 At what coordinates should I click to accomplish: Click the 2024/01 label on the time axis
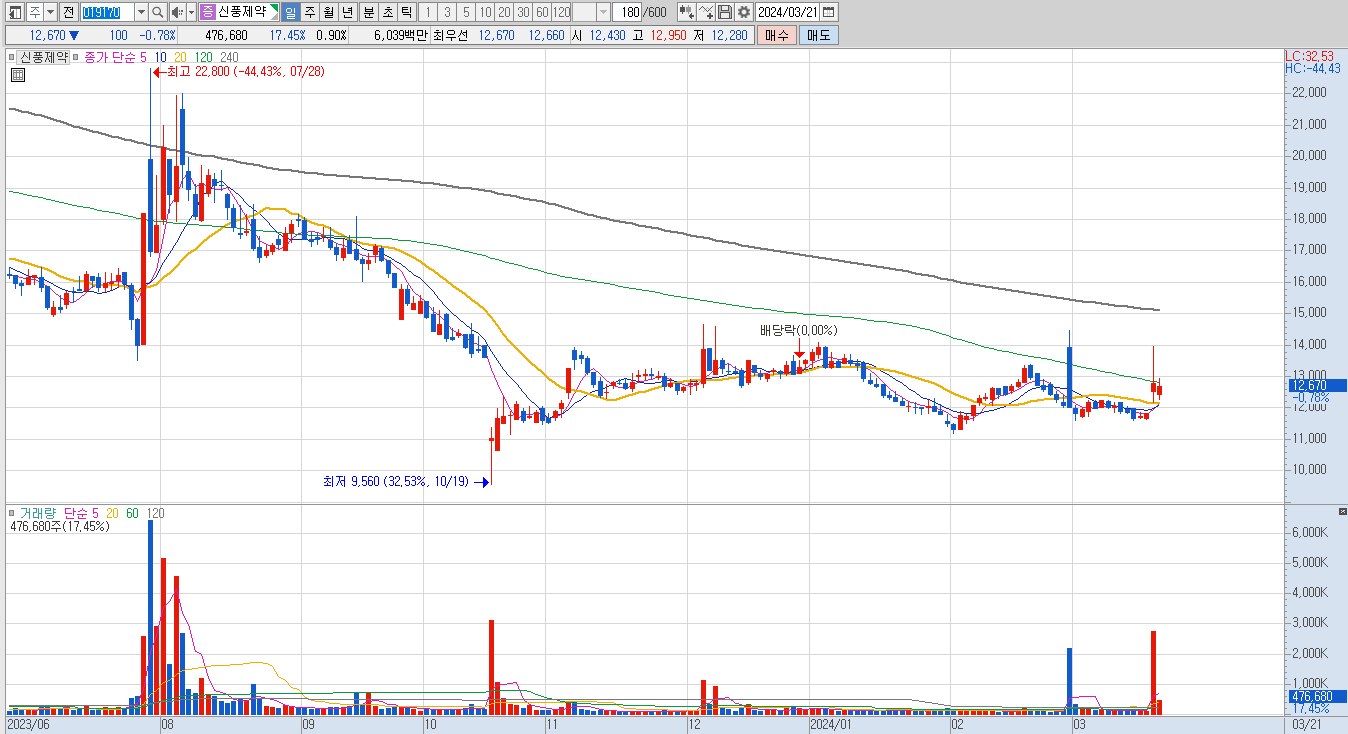pos(830,723)
